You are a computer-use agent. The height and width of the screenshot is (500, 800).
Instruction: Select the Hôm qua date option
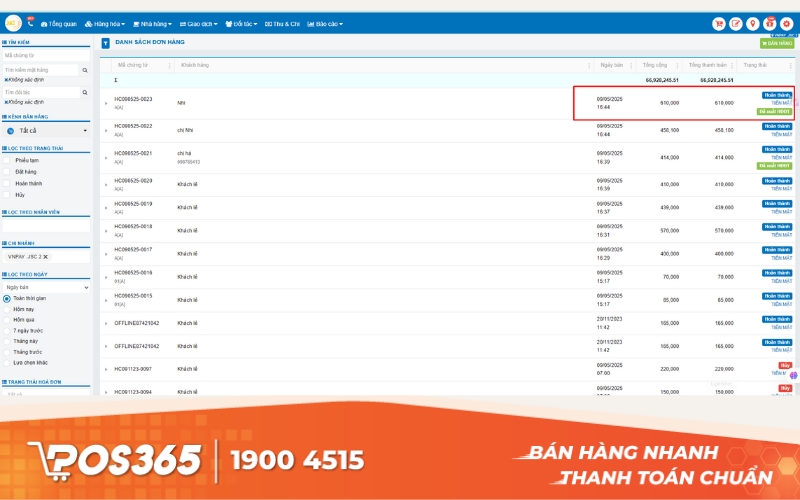click(7, 320)
